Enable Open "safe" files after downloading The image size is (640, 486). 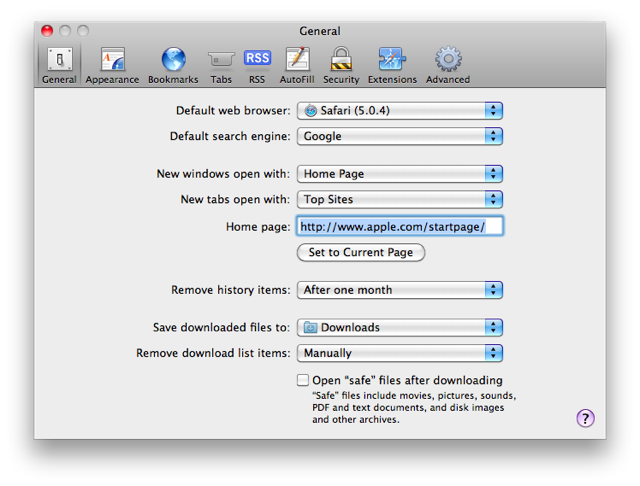[303, 380]
